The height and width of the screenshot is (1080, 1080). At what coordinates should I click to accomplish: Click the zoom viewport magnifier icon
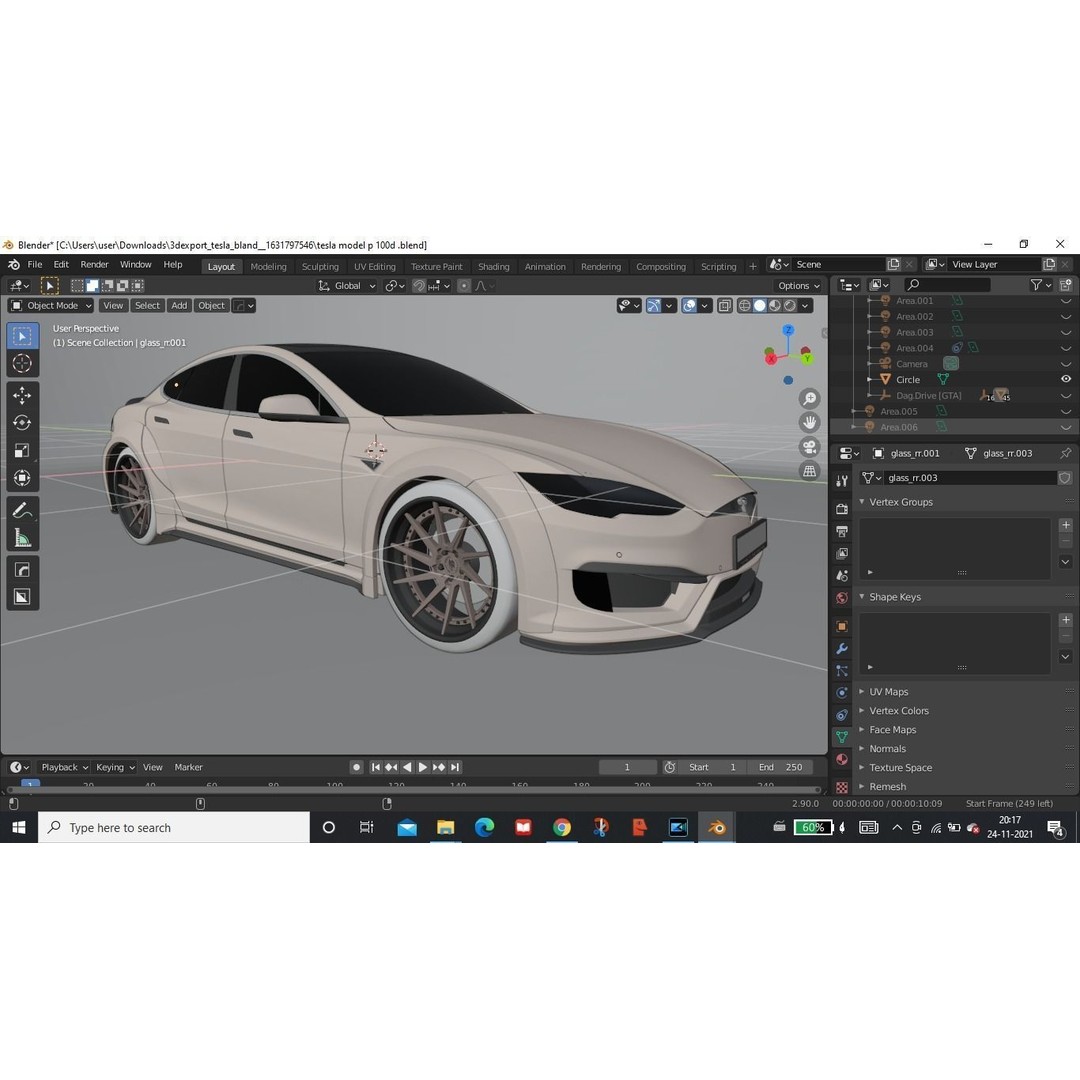[809, 399]
